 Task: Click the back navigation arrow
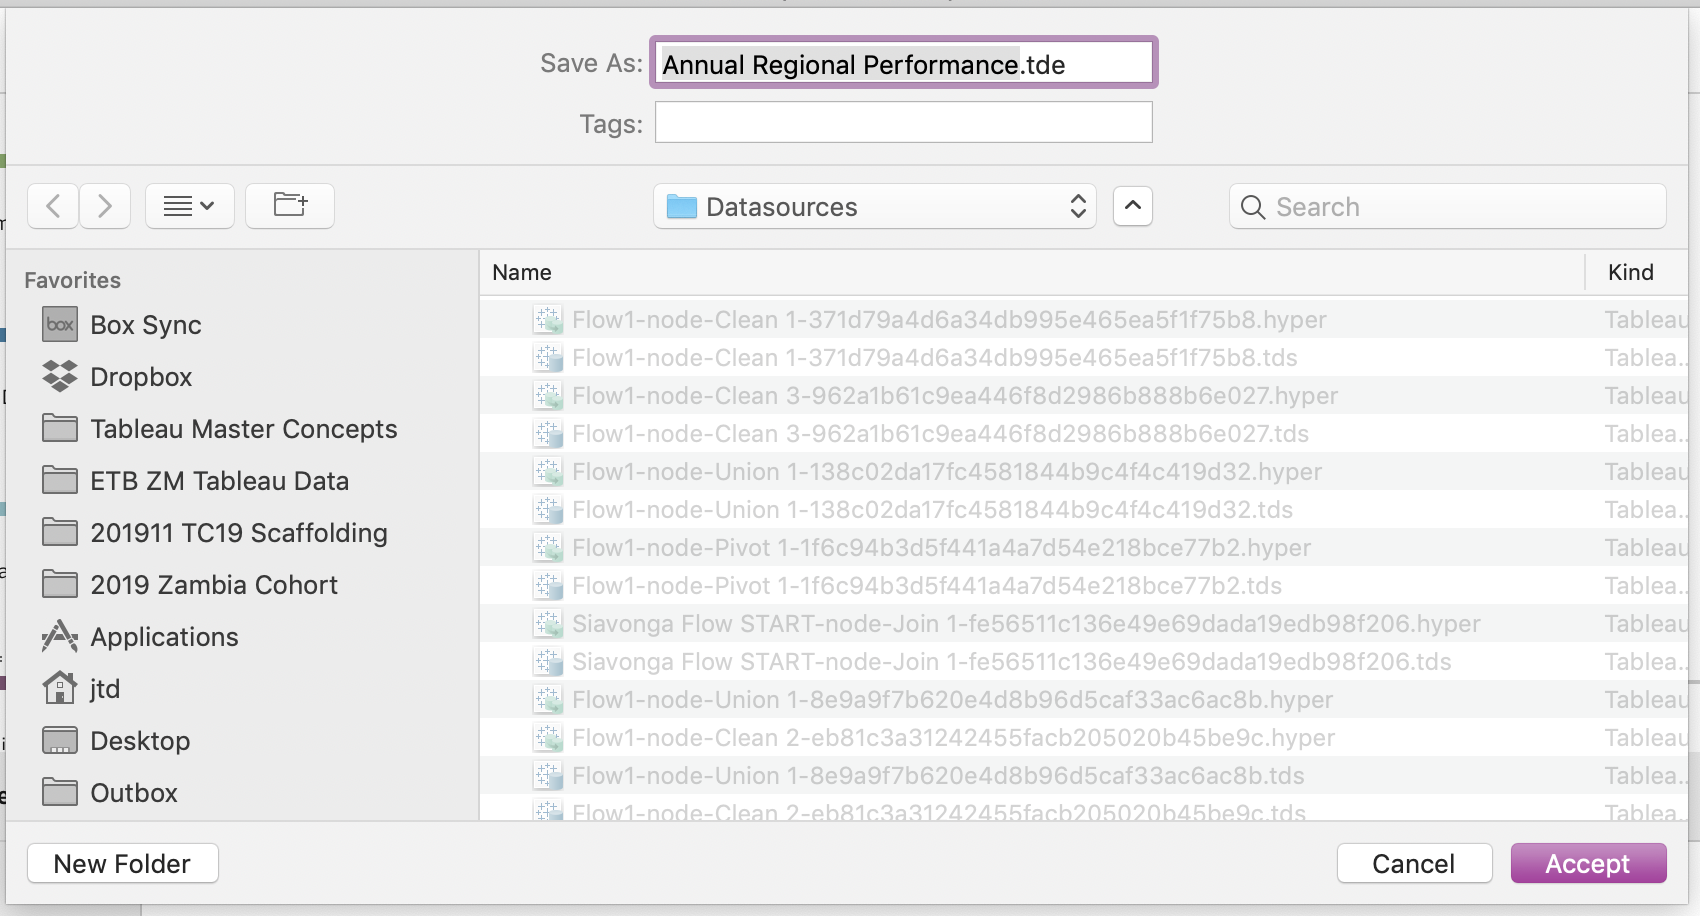point(53,207)
